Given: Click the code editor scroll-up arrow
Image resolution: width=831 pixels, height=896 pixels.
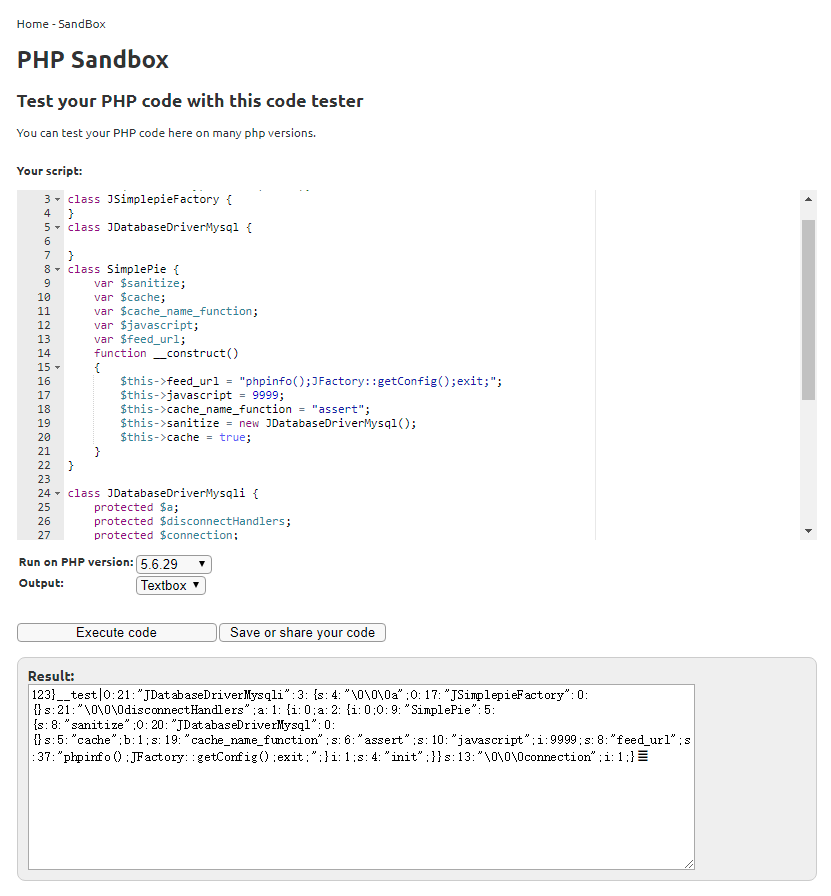Looking at the screenshot, I should pyautogui.click(x=808, y=198).
